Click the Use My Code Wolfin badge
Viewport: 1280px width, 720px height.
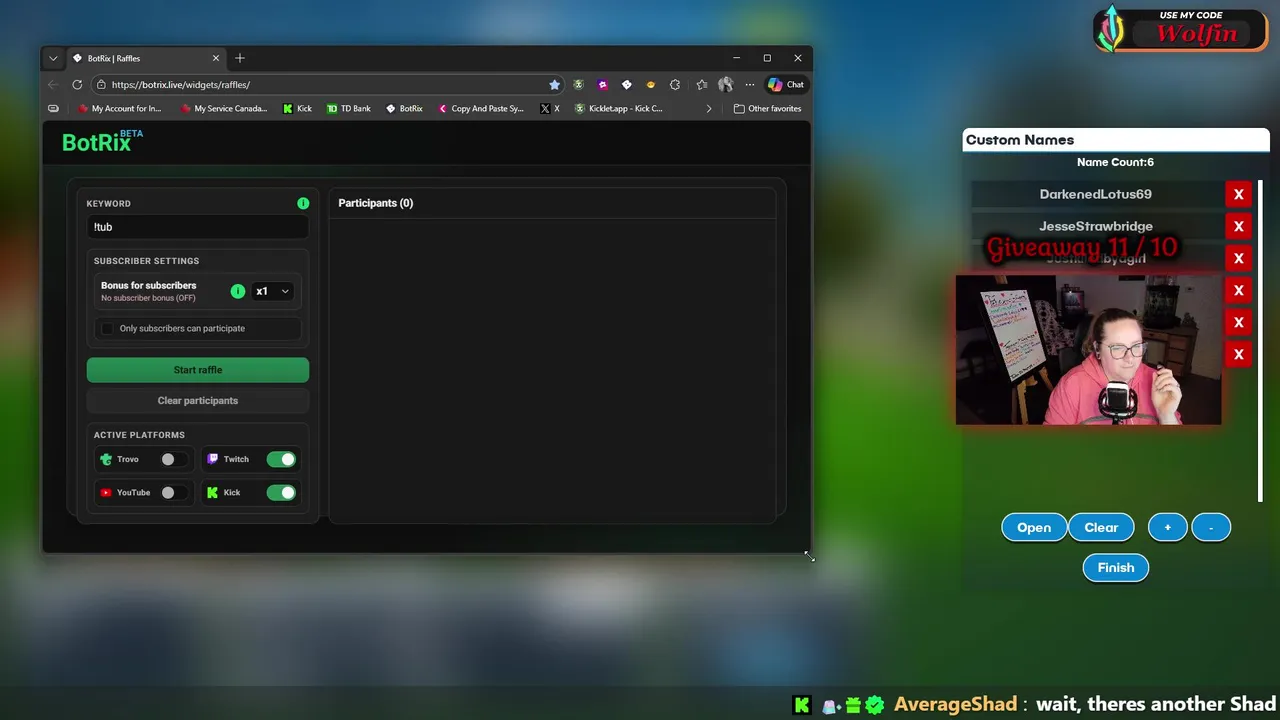[x=1180, y=30]
